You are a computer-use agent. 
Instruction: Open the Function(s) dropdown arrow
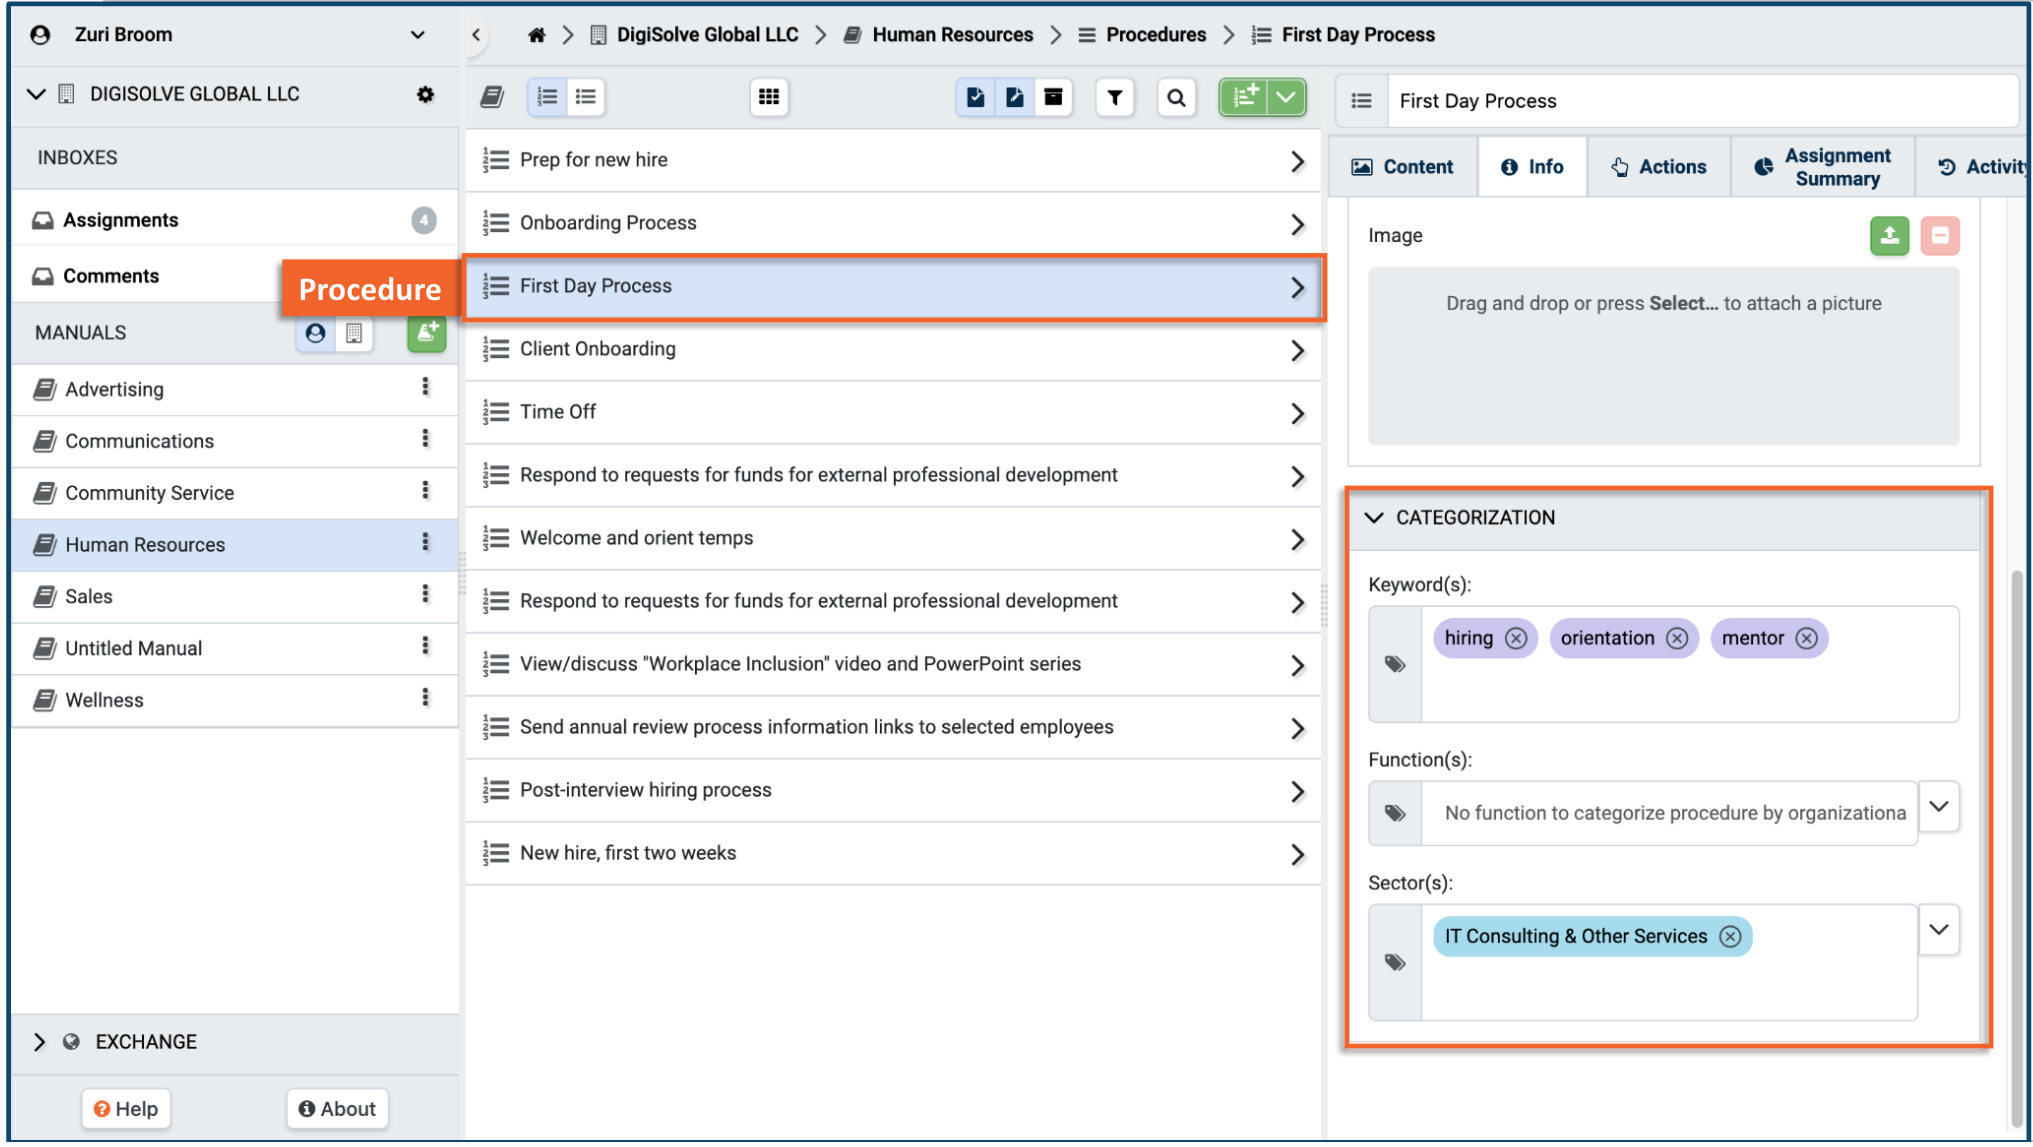(1938, 807)
